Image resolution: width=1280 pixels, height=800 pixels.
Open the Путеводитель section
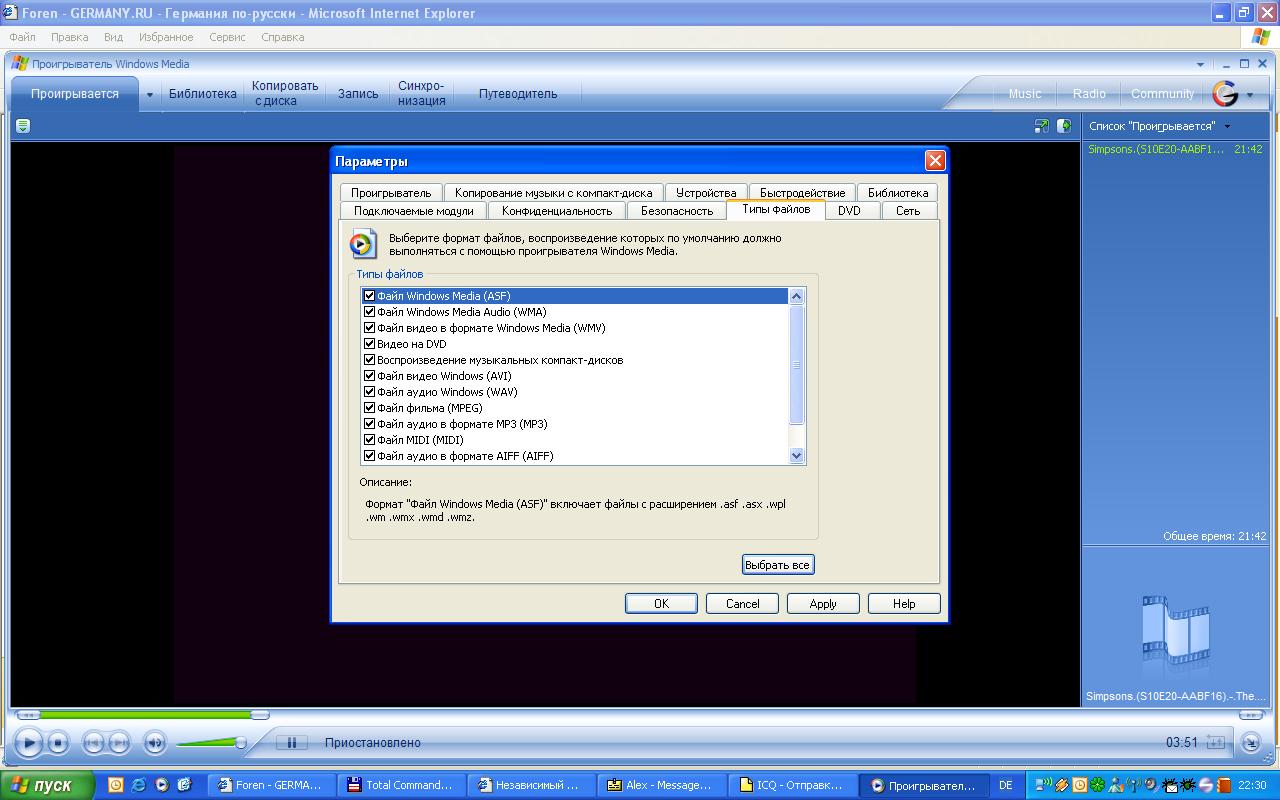point(518,94)
